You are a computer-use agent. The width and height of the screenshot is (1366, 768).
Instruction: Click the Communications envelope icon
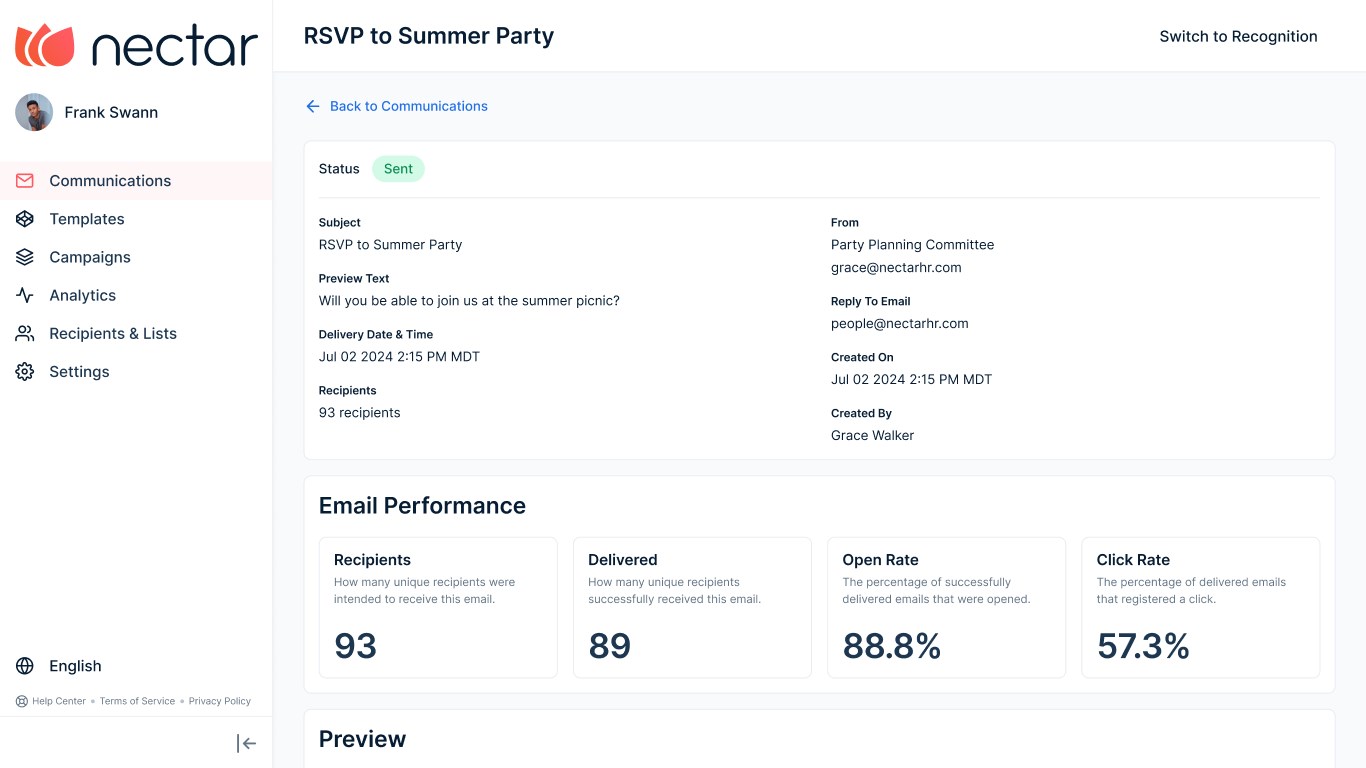coord(25,181)
